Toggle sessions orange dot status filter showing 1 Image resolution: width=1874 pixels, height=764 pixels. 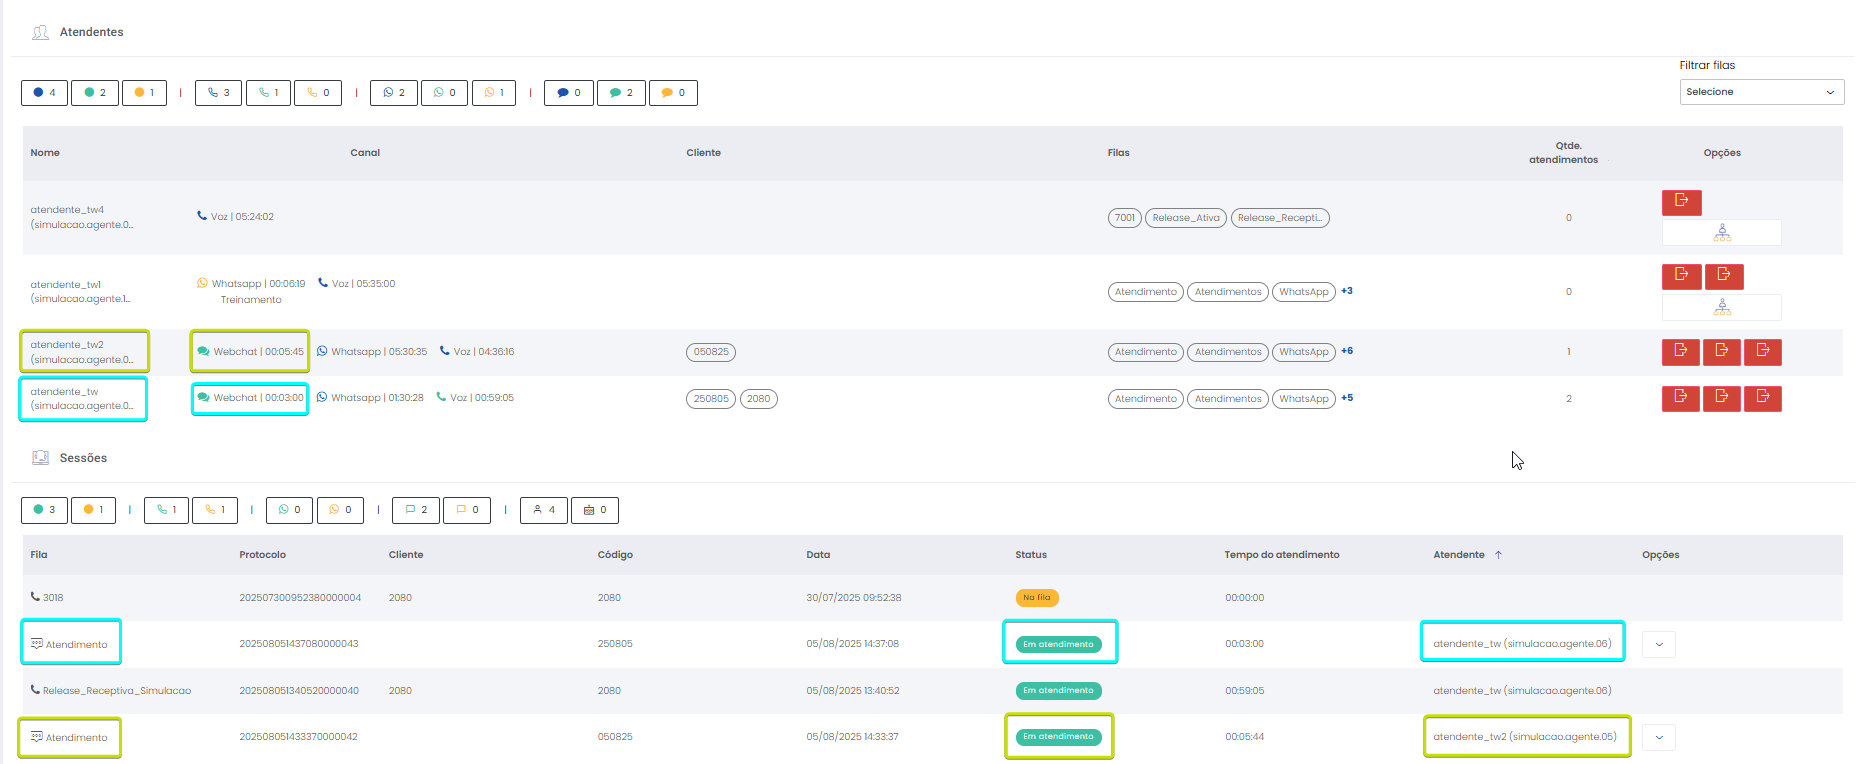coord(93,510)
